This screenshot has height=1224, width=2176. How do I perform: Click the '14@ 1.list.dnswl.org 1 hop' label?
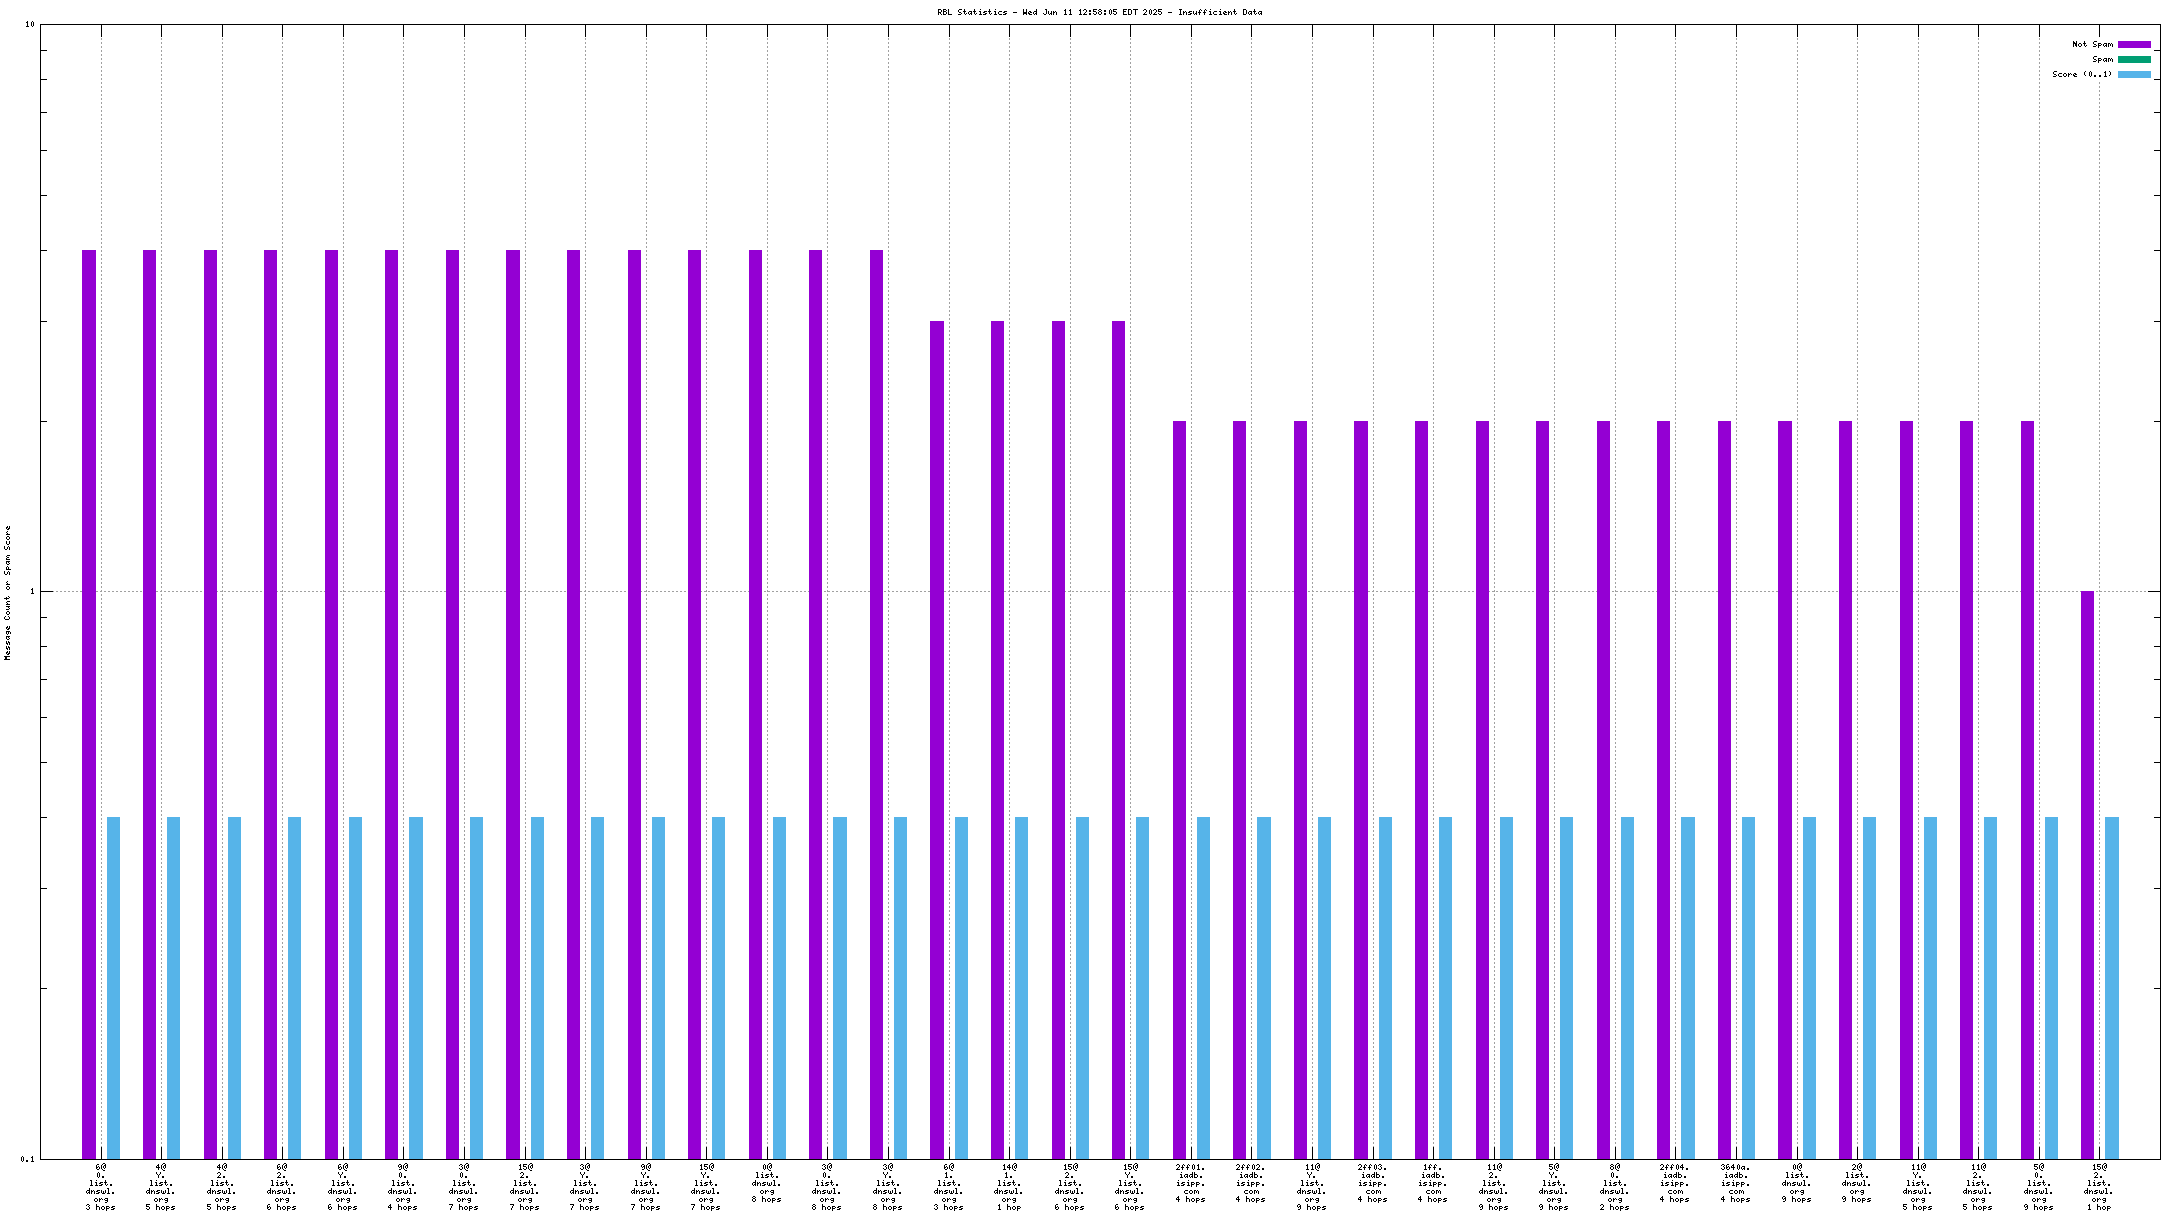1009,1186
